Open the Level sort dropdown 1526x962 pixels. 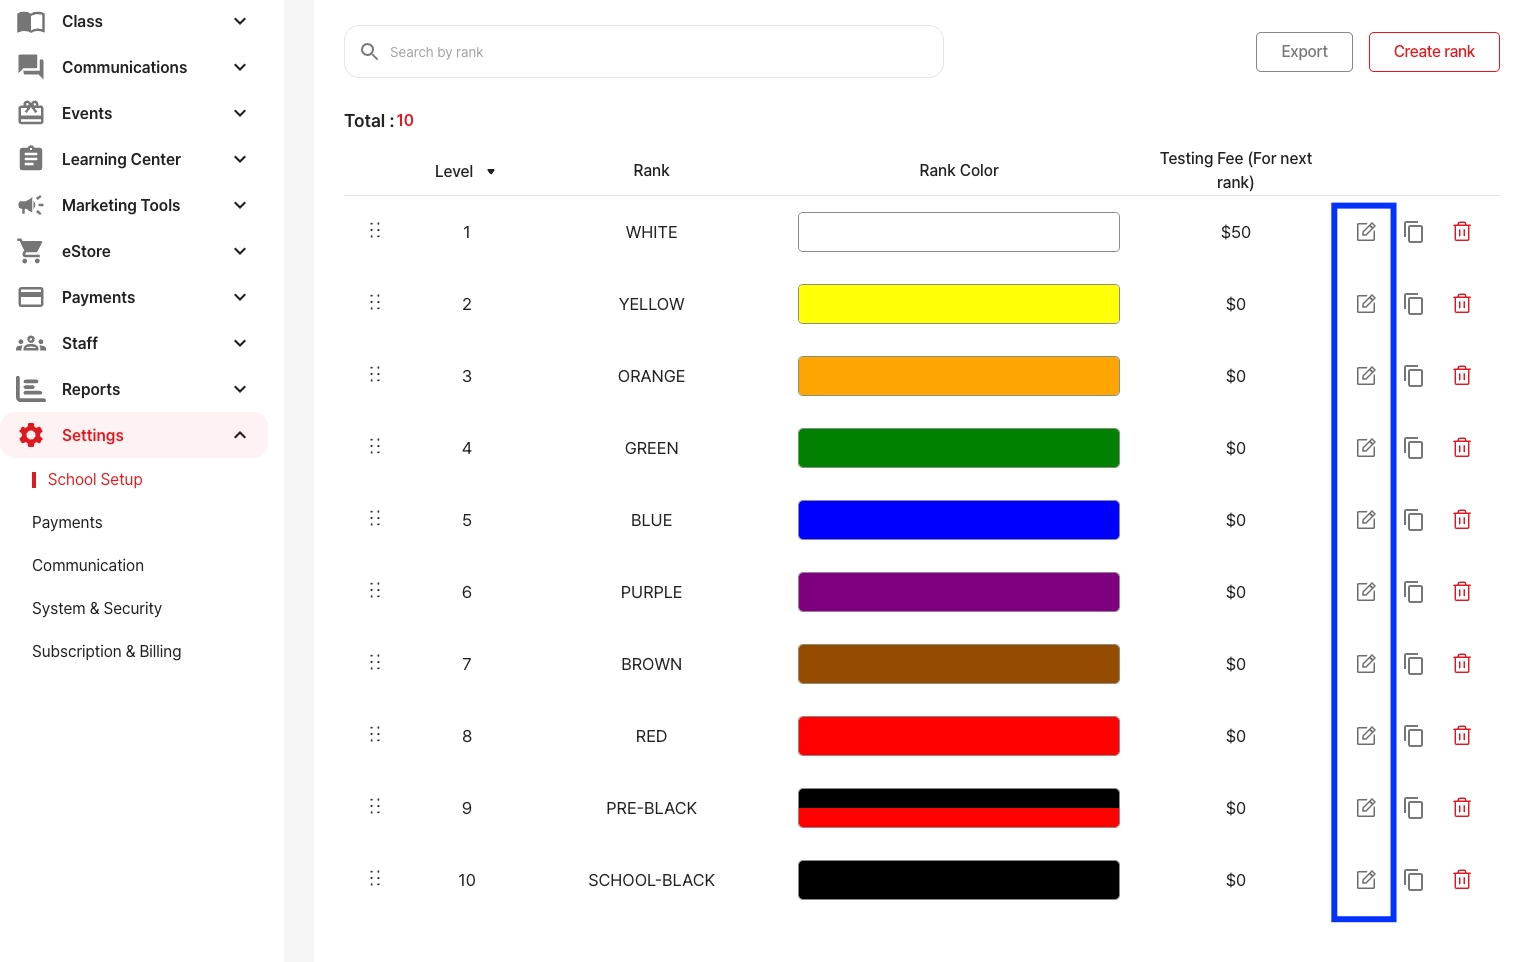tap(491, 171)
